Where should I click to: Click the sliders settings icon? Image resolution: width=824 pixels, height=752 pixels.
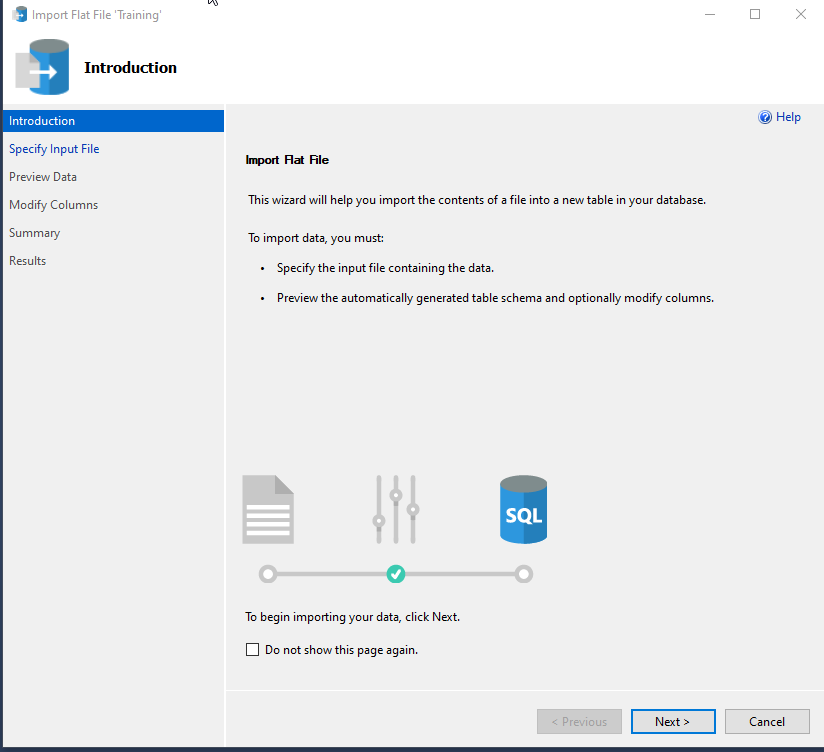coord(396,509)
